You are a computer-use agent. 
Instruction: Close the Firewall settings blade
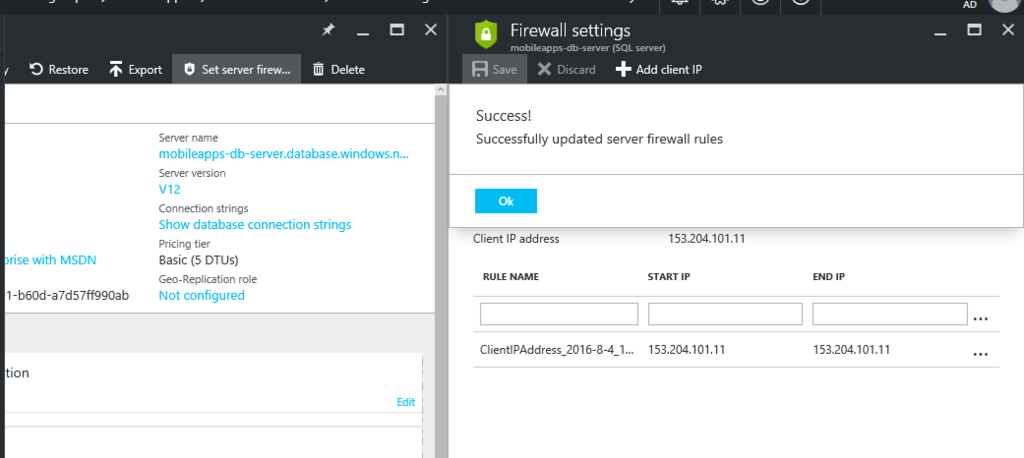click(x=1008, y=30)
